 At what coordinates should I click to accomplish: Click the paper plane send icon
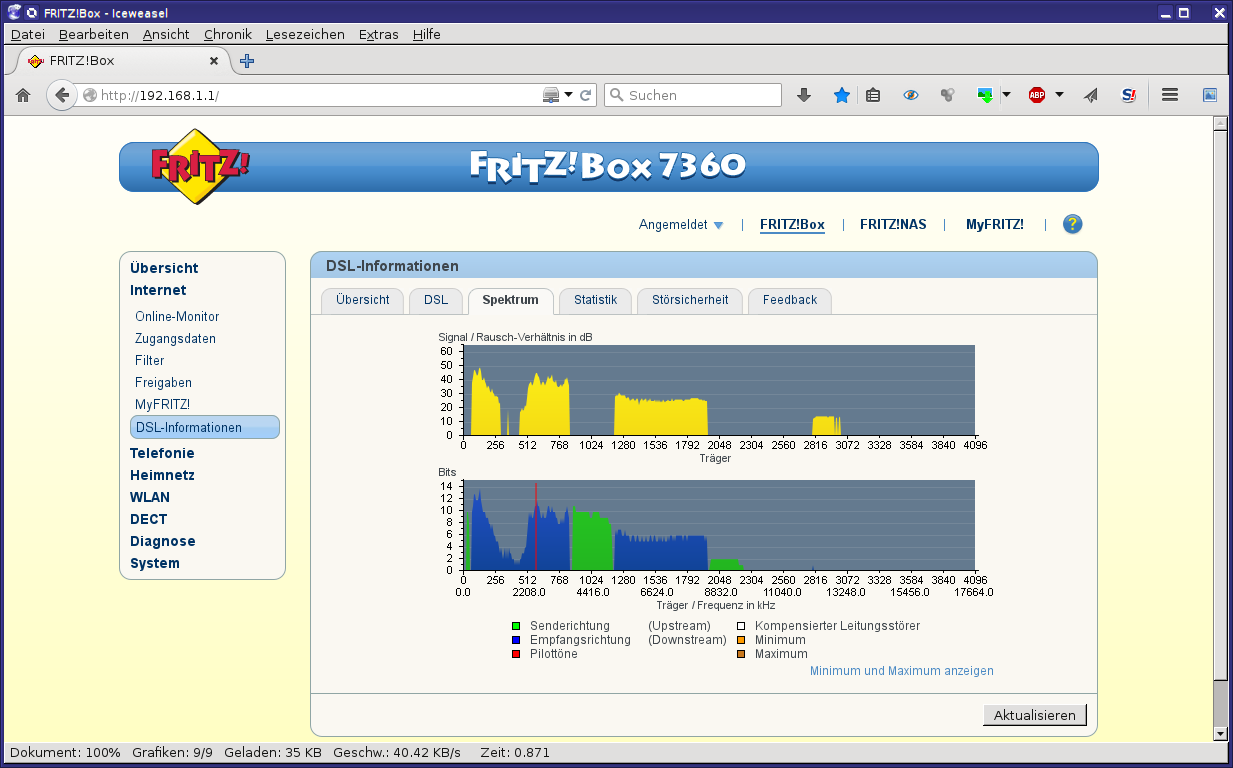click(1091, 95)
